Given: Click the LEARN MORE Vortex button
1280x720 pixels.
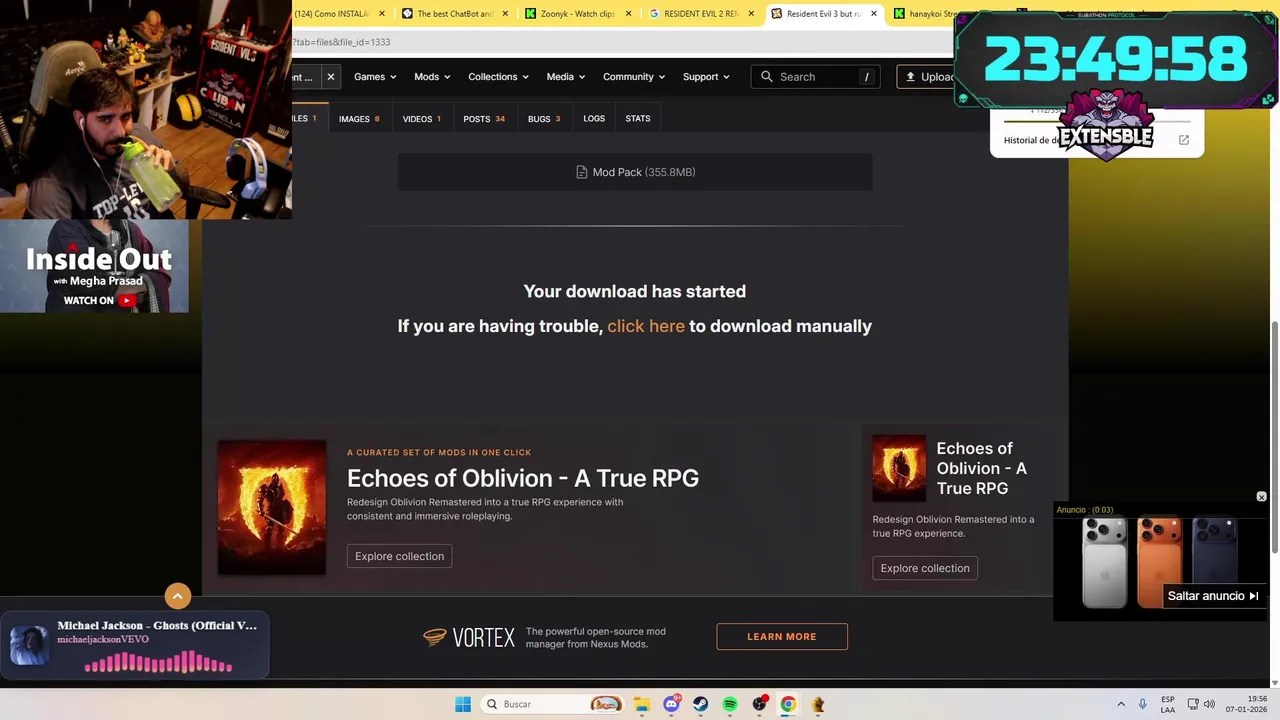Looking at the screenshot, I should tap(782, 637).
